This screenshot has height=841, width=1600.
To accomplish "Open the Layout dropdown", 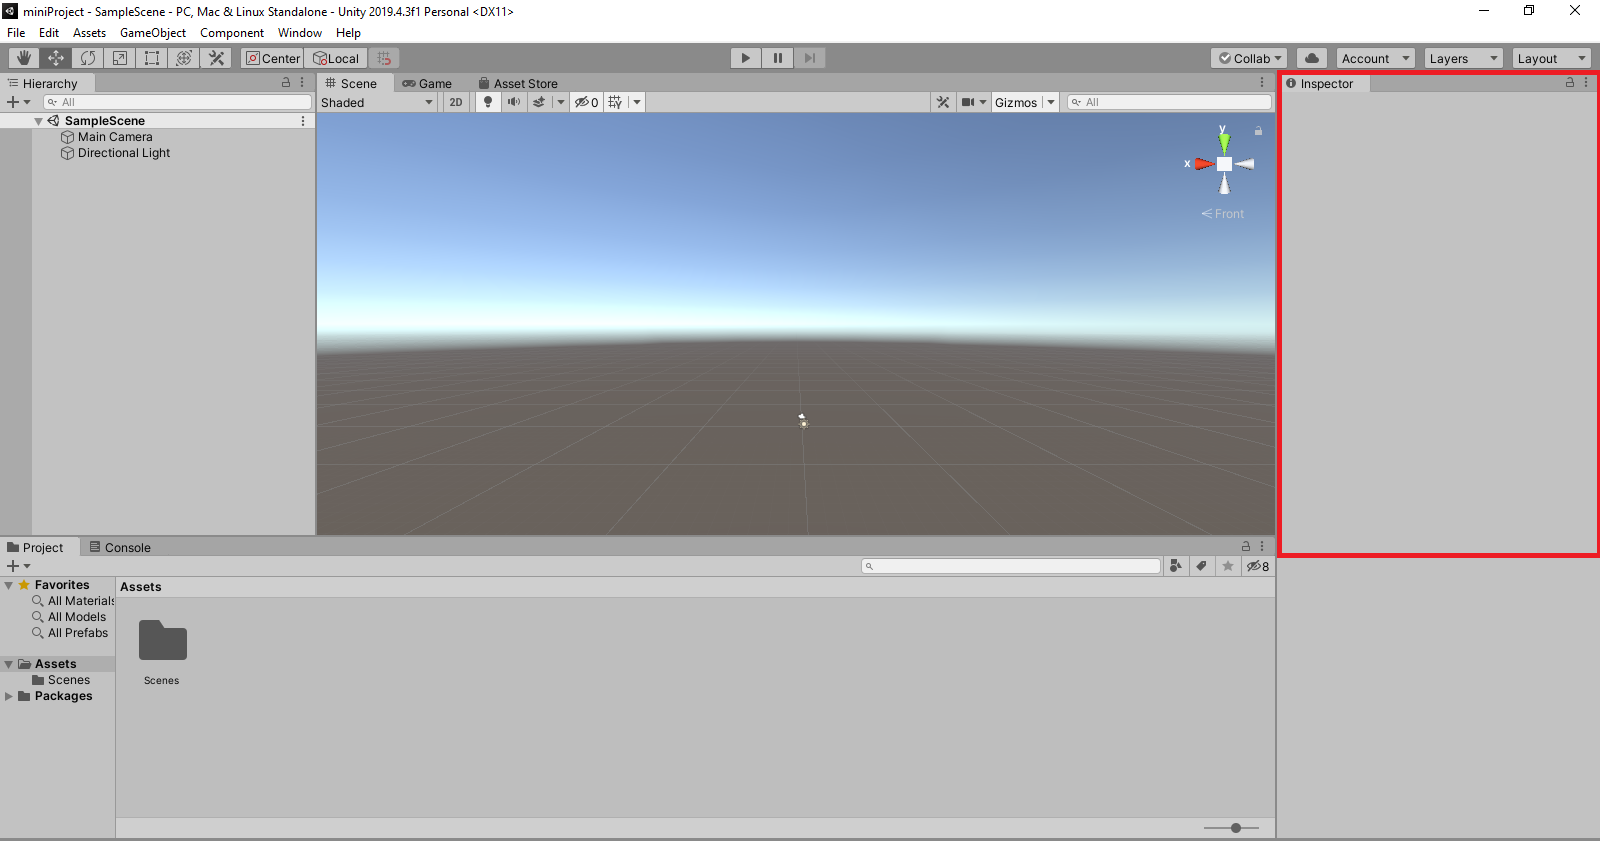I will [1552, 58].
